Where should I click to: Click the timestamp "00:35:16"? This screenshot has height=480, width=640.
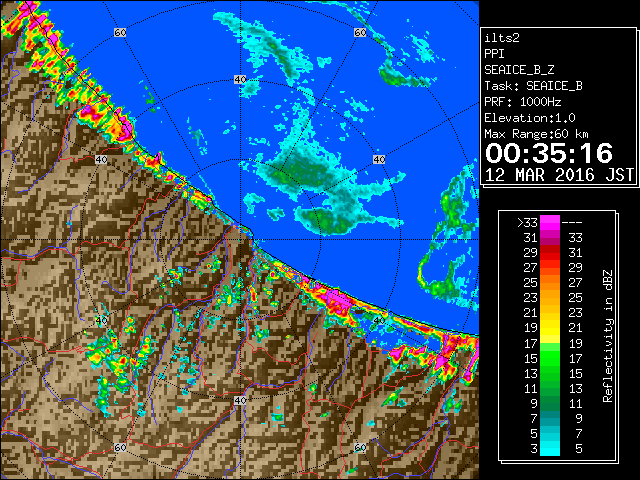click(549, 153)
